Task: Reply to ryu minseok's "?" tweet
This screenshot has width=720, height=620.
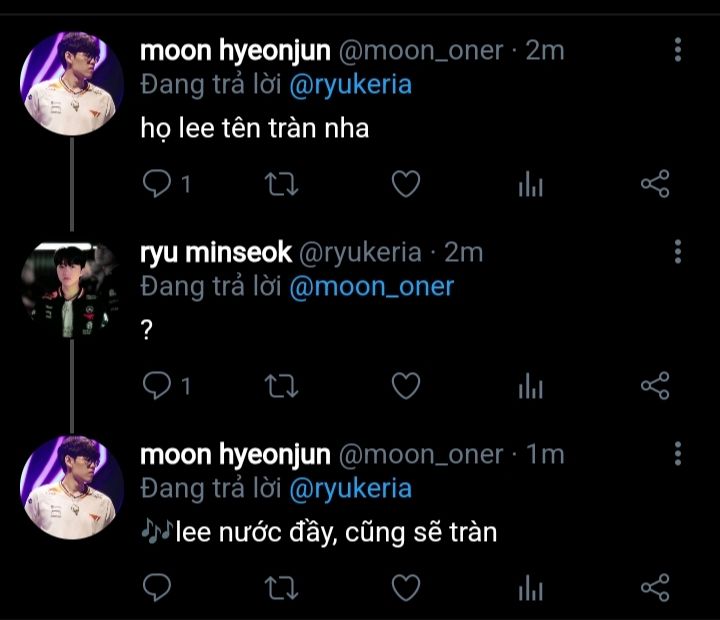Action: [157, 386]
